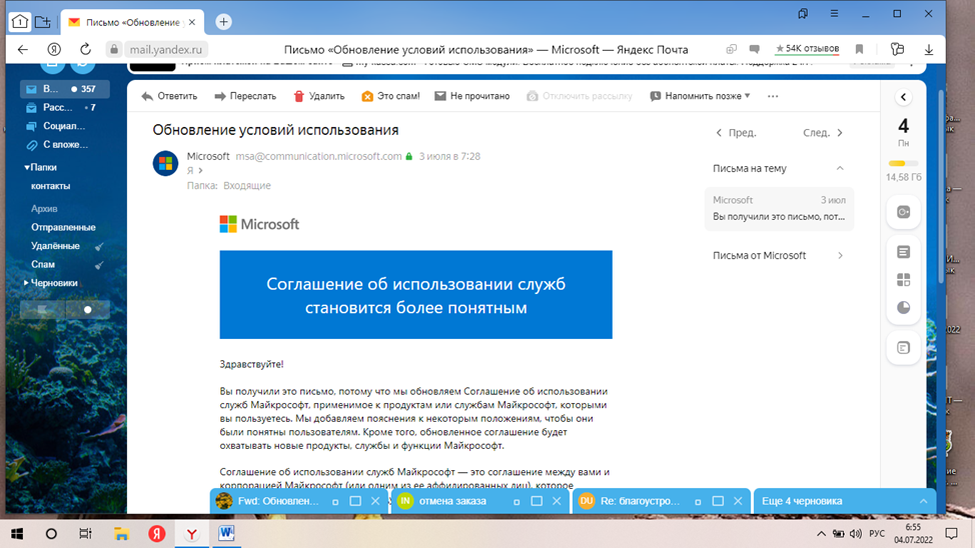The width and height of the screenshot is (975, 548).
Task: Switch to Word in the taskbar
Action: pos(226,534)
